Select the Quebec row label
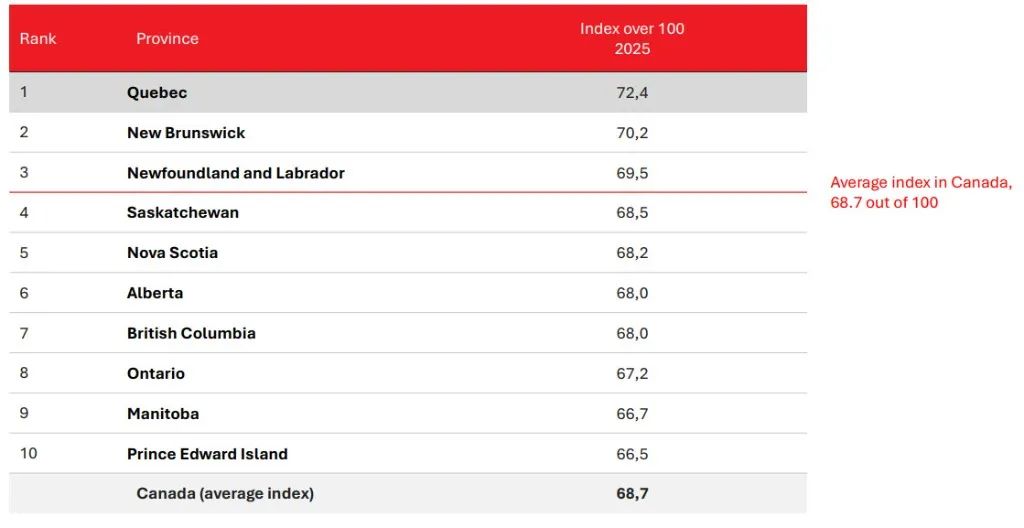The height and width of the screenshot is (528, 1024). pyautogui.click(x=157, y=93)
